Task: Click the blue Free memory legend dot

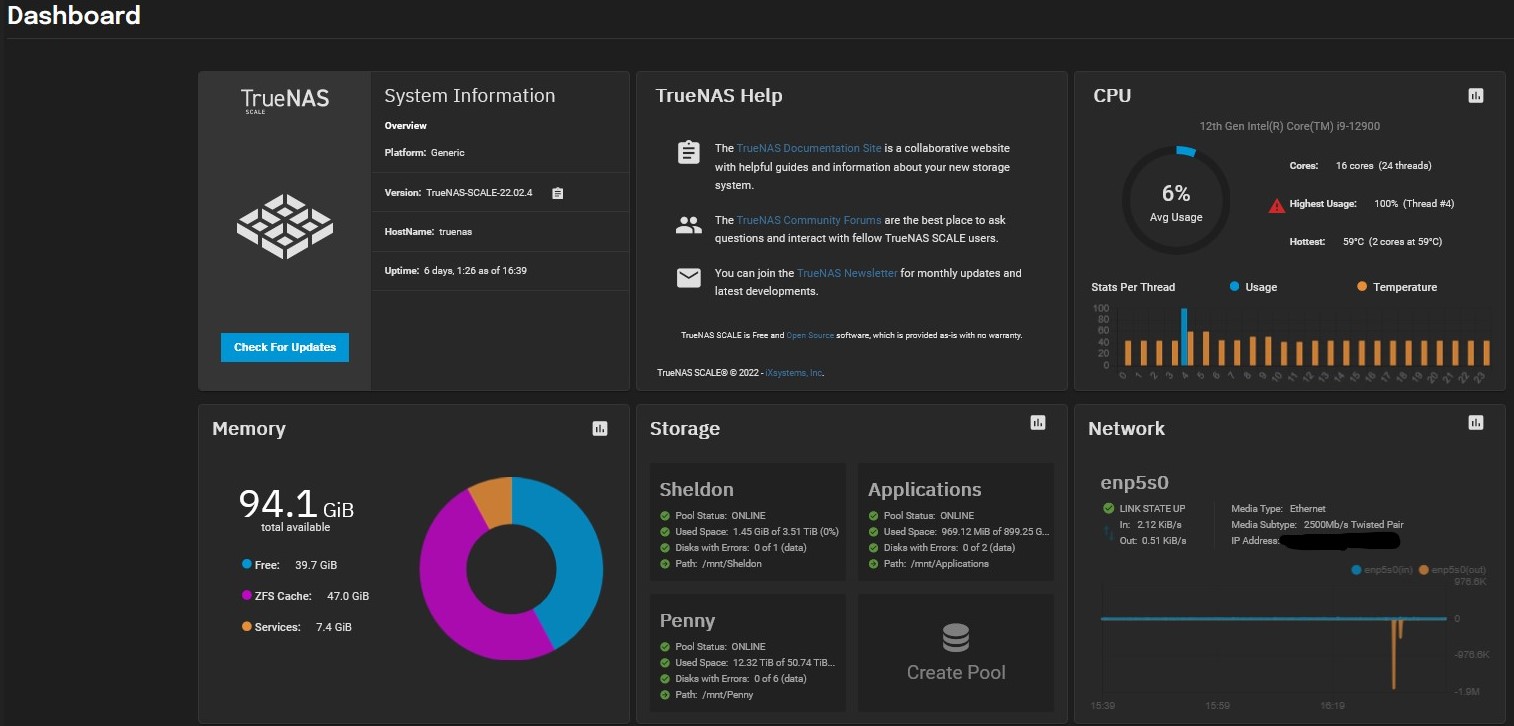Action: (247, 564)
